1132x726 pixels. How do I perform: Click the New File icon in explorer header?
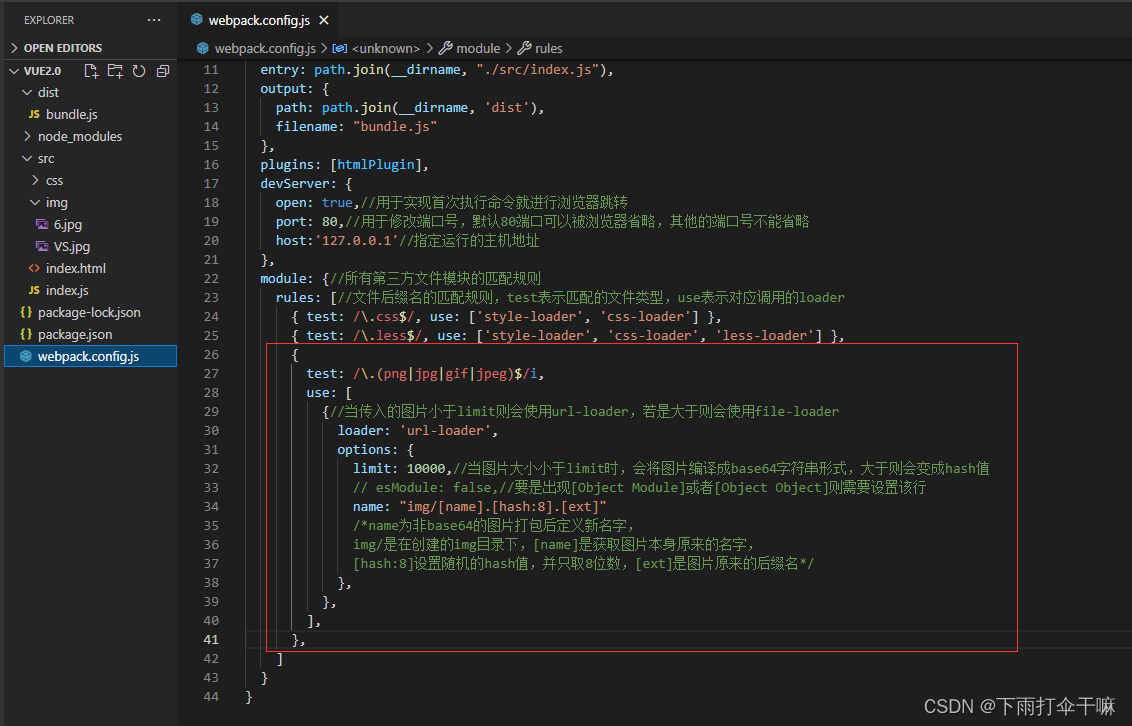tap(91, 71)
